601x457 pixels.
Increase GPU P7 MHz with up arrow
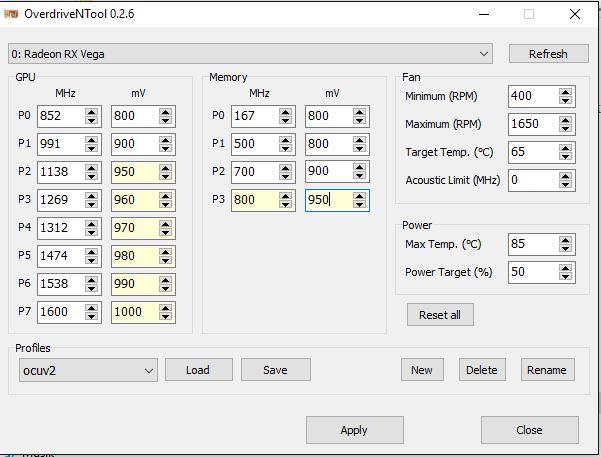click(x=92, y=308)
